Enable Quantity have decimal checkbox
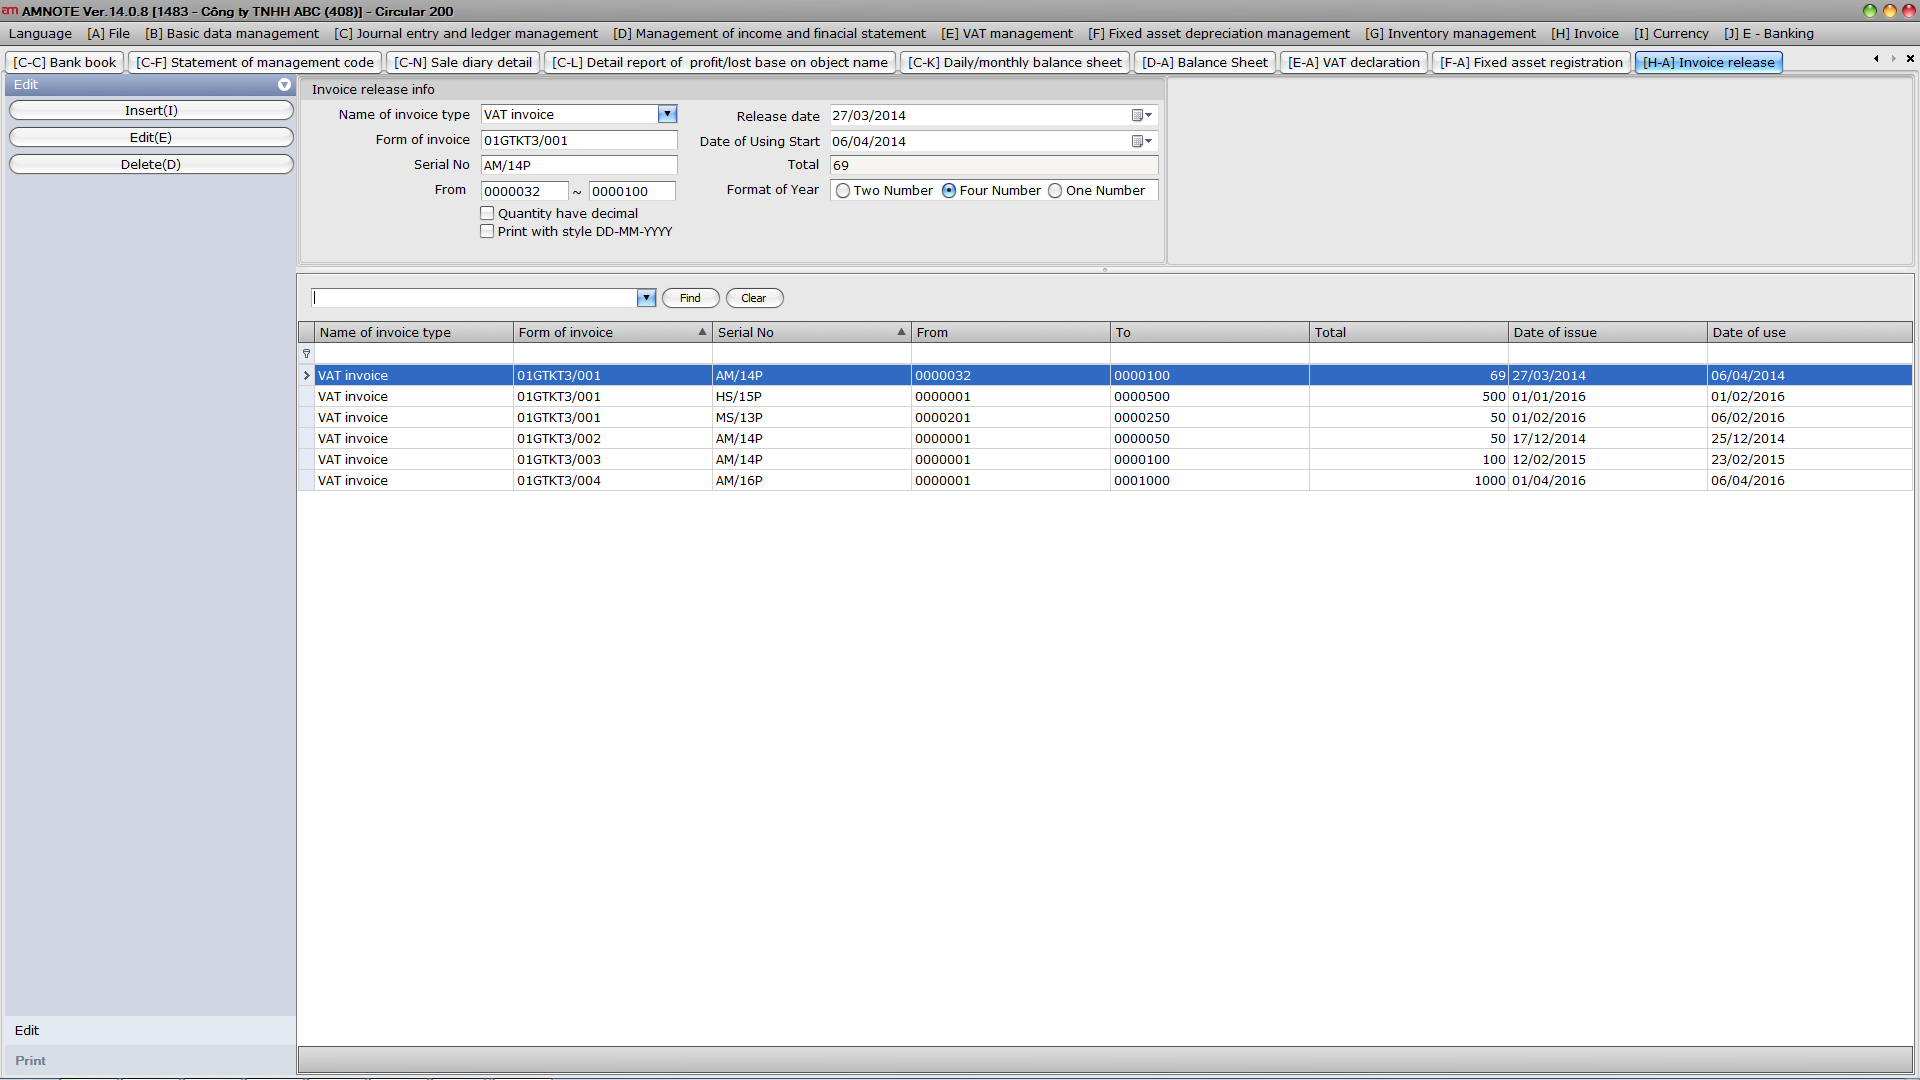The height and width of the screenshot is (1080, 1920). [x=487, y=214]
